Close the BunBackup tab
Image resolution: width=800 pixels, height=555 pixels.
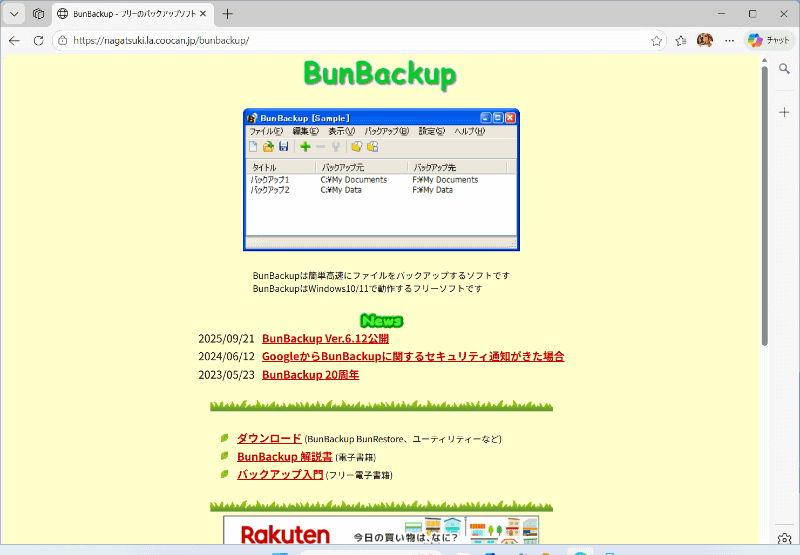click(203, 14)
